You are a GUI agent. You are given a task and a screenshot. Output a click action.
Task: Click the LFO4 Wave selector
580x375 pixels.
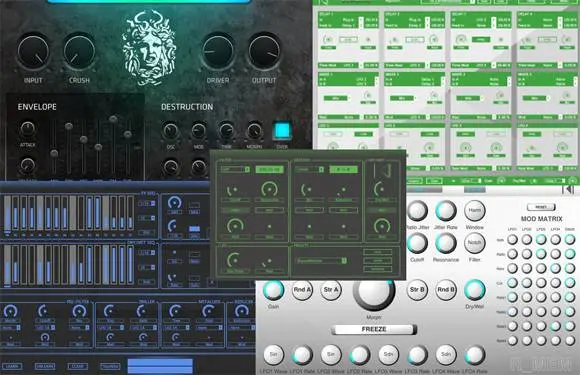pyautogui.click(x=446, y=355)
